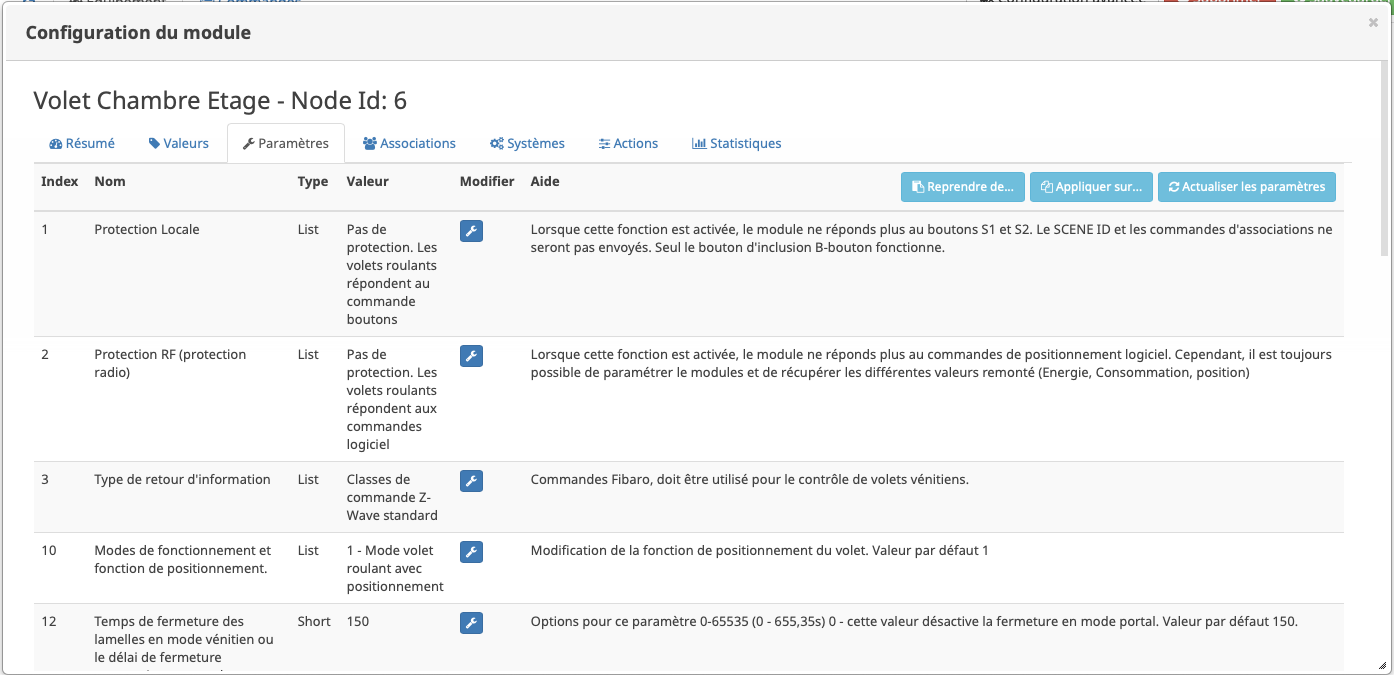
Task: Click the wrench icon for Protection RF
Action: [x=471, y=356]
